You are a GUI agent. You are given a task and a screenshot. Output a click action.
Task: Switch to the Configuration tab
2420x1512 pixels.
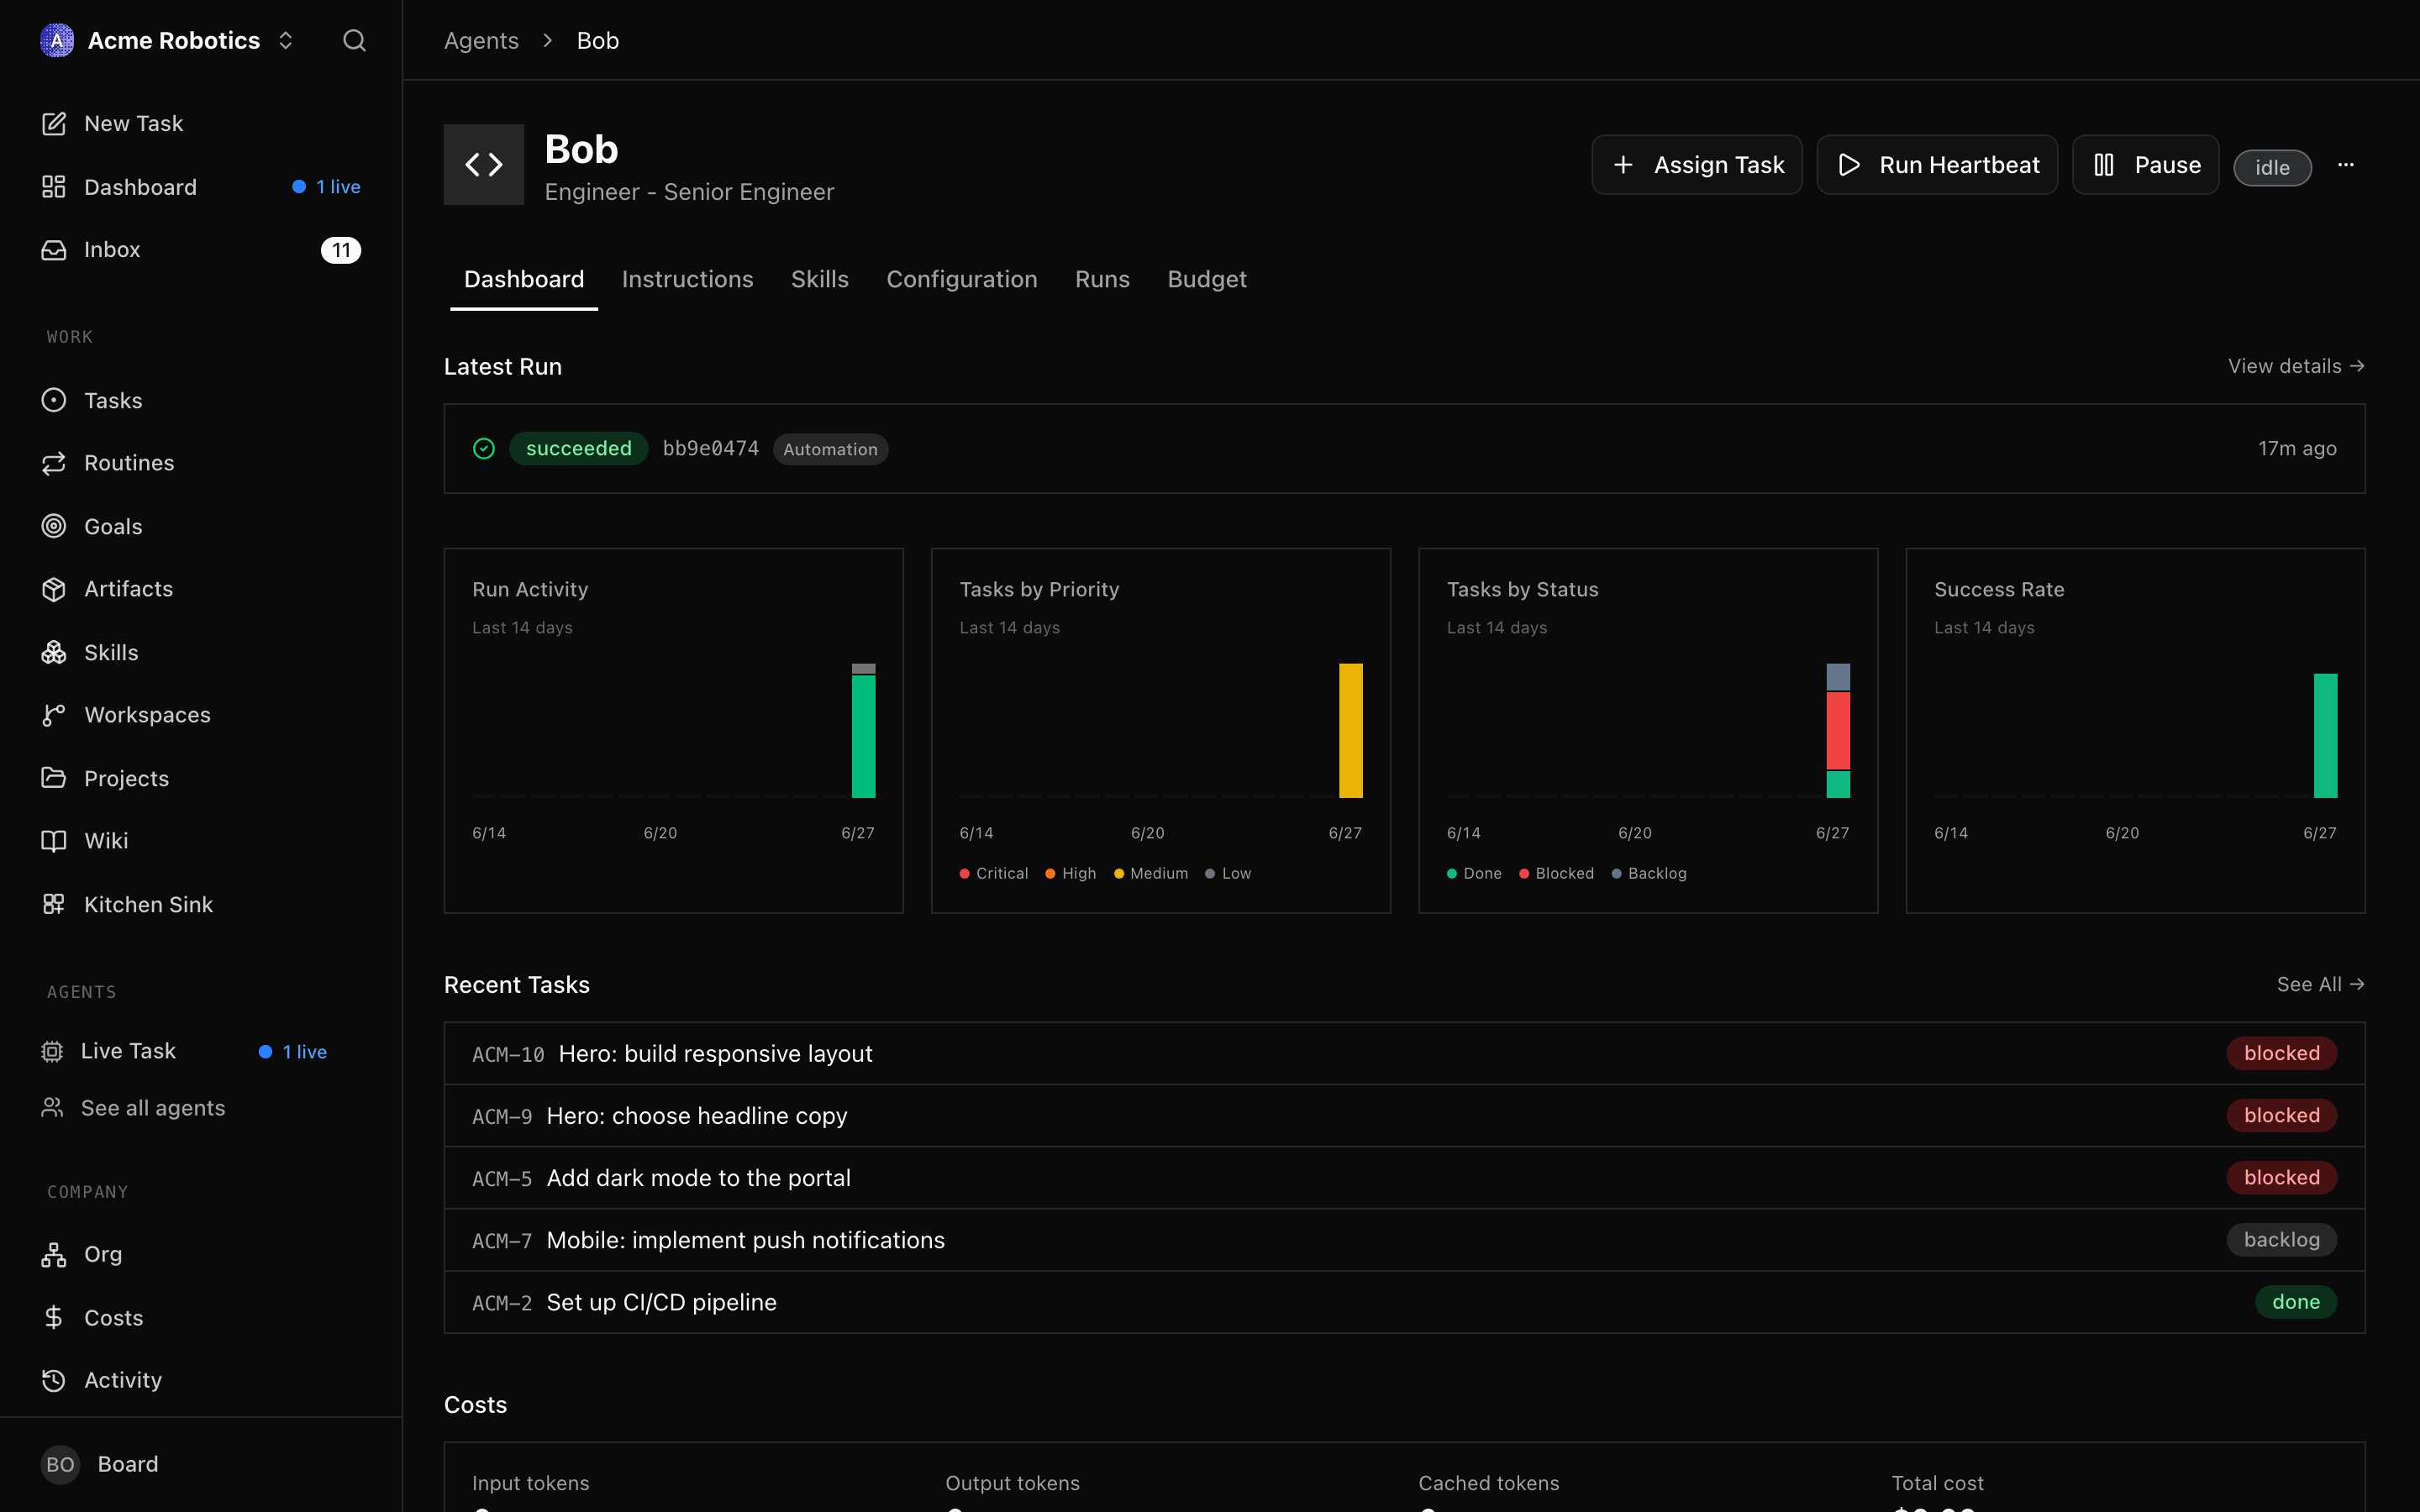coord(962,279)
